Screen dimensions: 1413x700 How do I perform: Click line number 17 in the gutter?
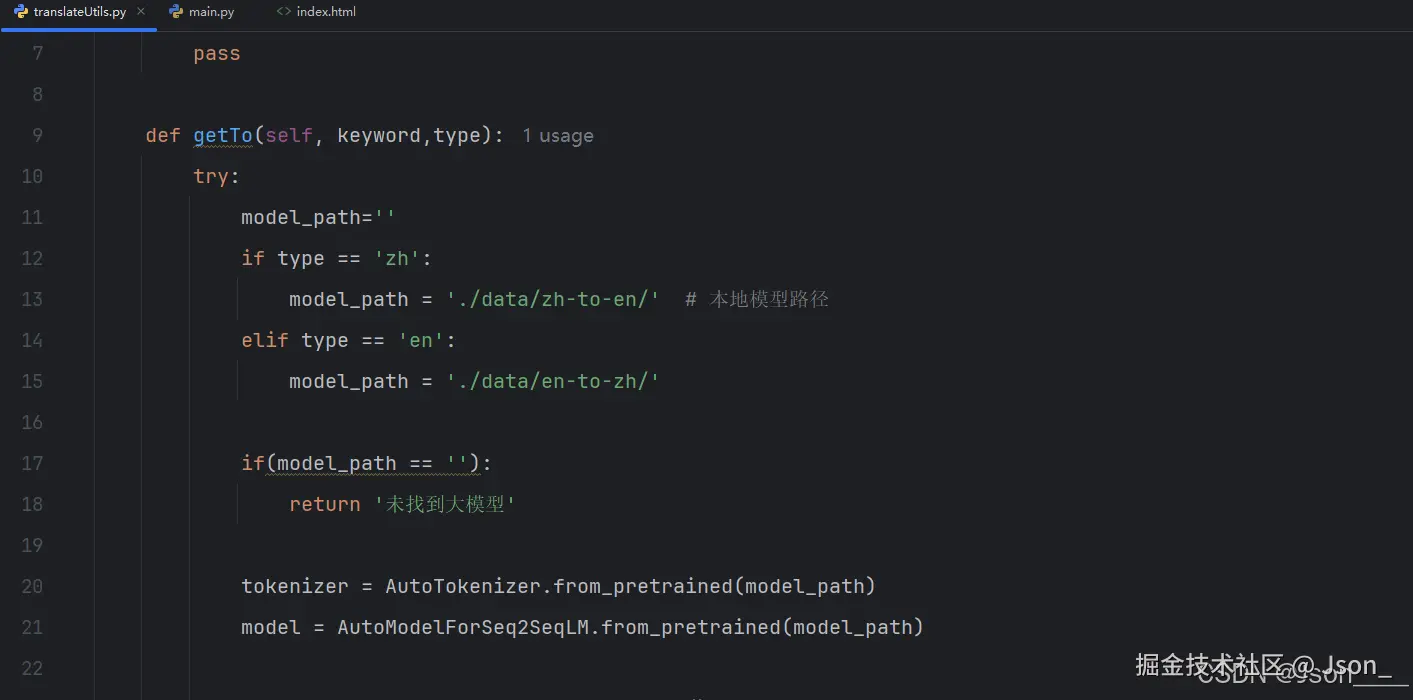pyautogui.click(x=32, y=463)
